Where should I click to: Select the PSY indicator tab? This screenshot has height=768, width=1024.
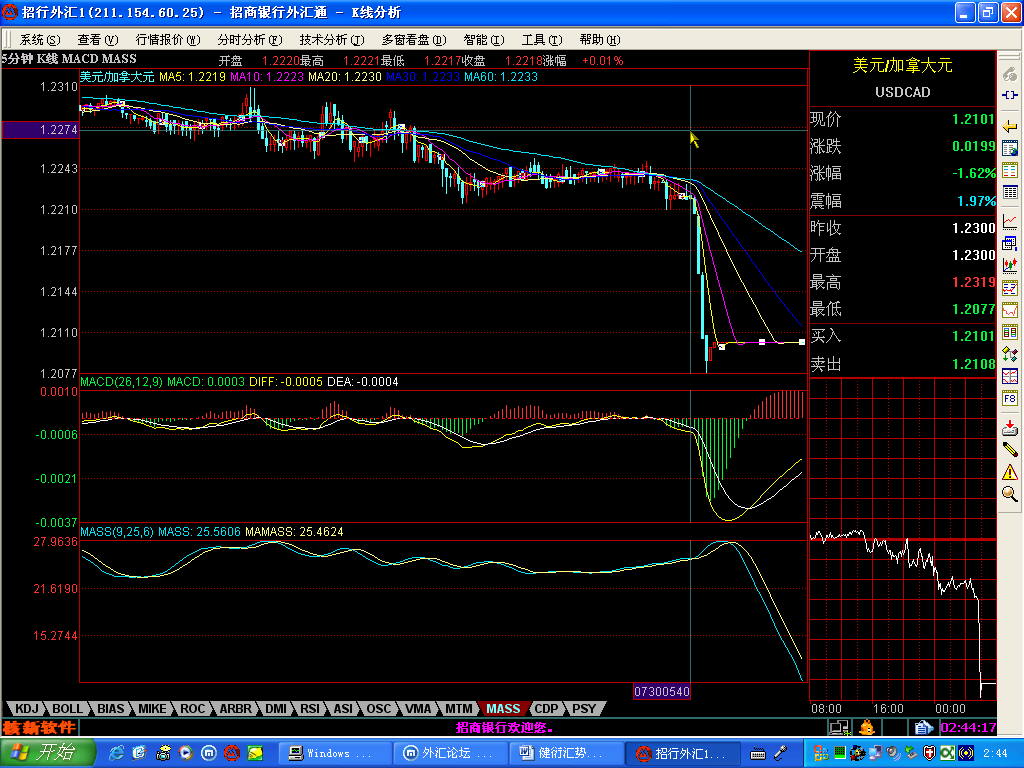point(584,709)
